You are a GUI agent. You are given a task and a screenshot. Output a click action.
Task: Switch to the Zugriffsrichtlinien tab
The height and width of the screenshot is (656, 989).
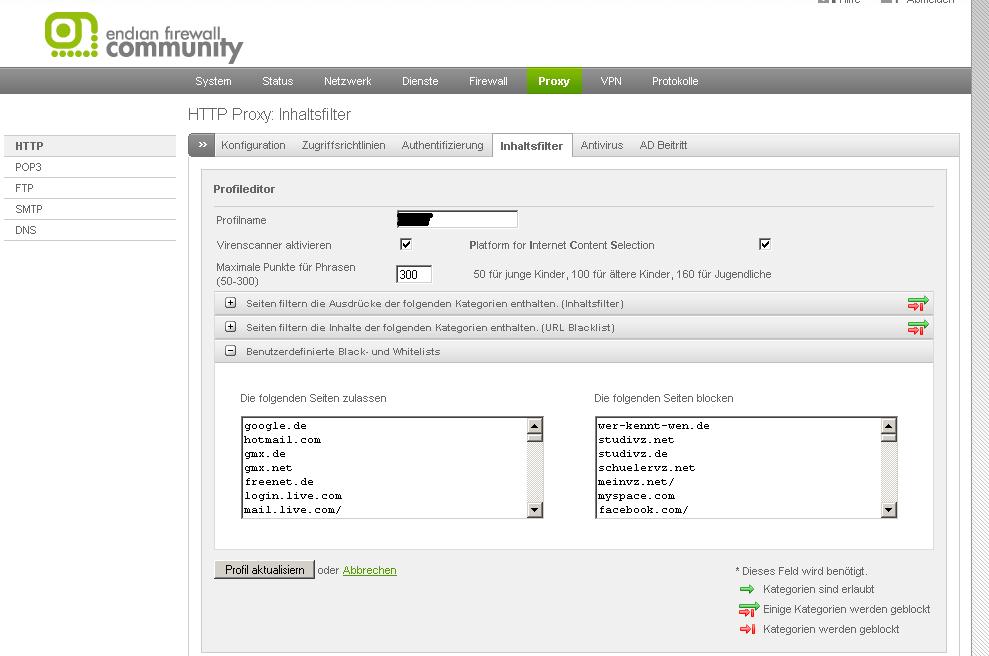343,145
